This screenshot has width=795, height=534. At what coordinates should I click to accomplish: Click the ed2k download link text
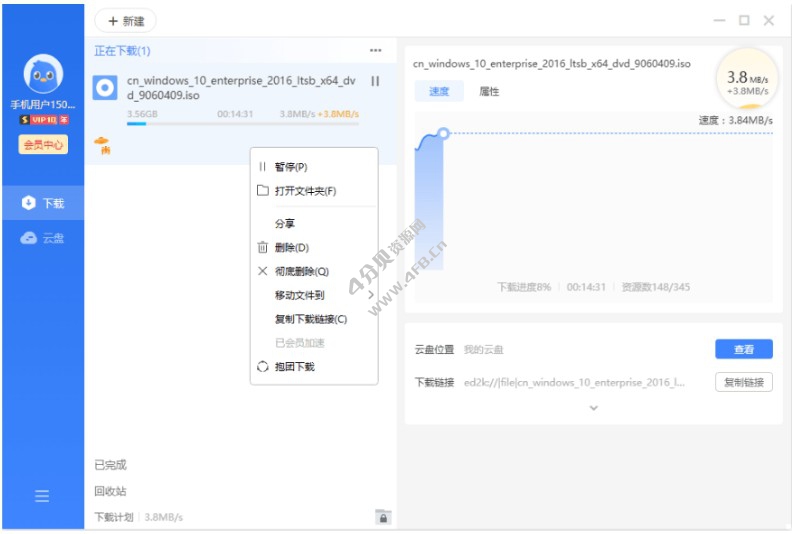(x=574, y=382)
